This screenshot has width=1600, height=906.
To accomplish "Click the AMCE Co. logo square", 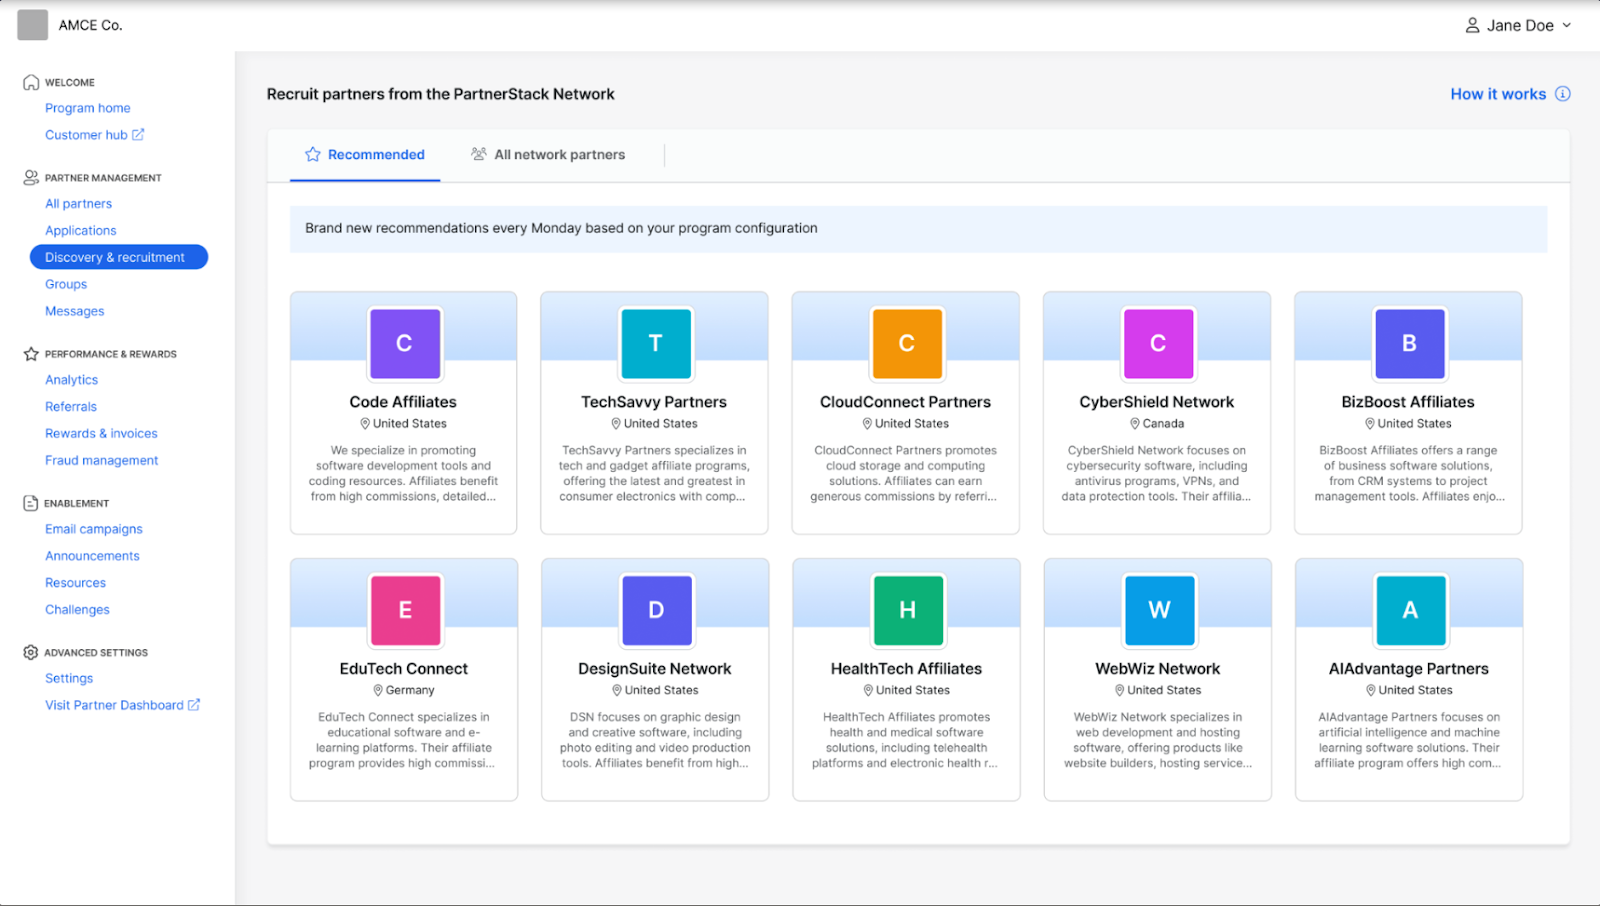I will click(x=32, y=25).
